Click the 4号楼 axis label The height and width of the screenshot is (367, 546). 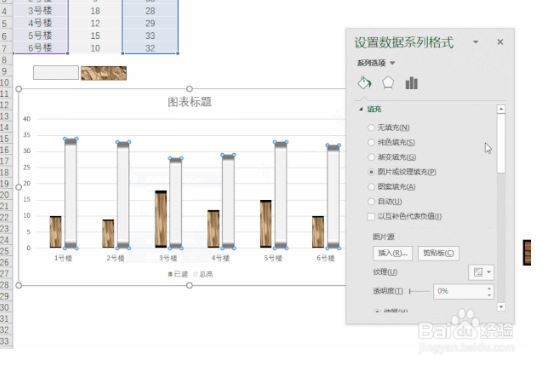[x=220, y=258]
